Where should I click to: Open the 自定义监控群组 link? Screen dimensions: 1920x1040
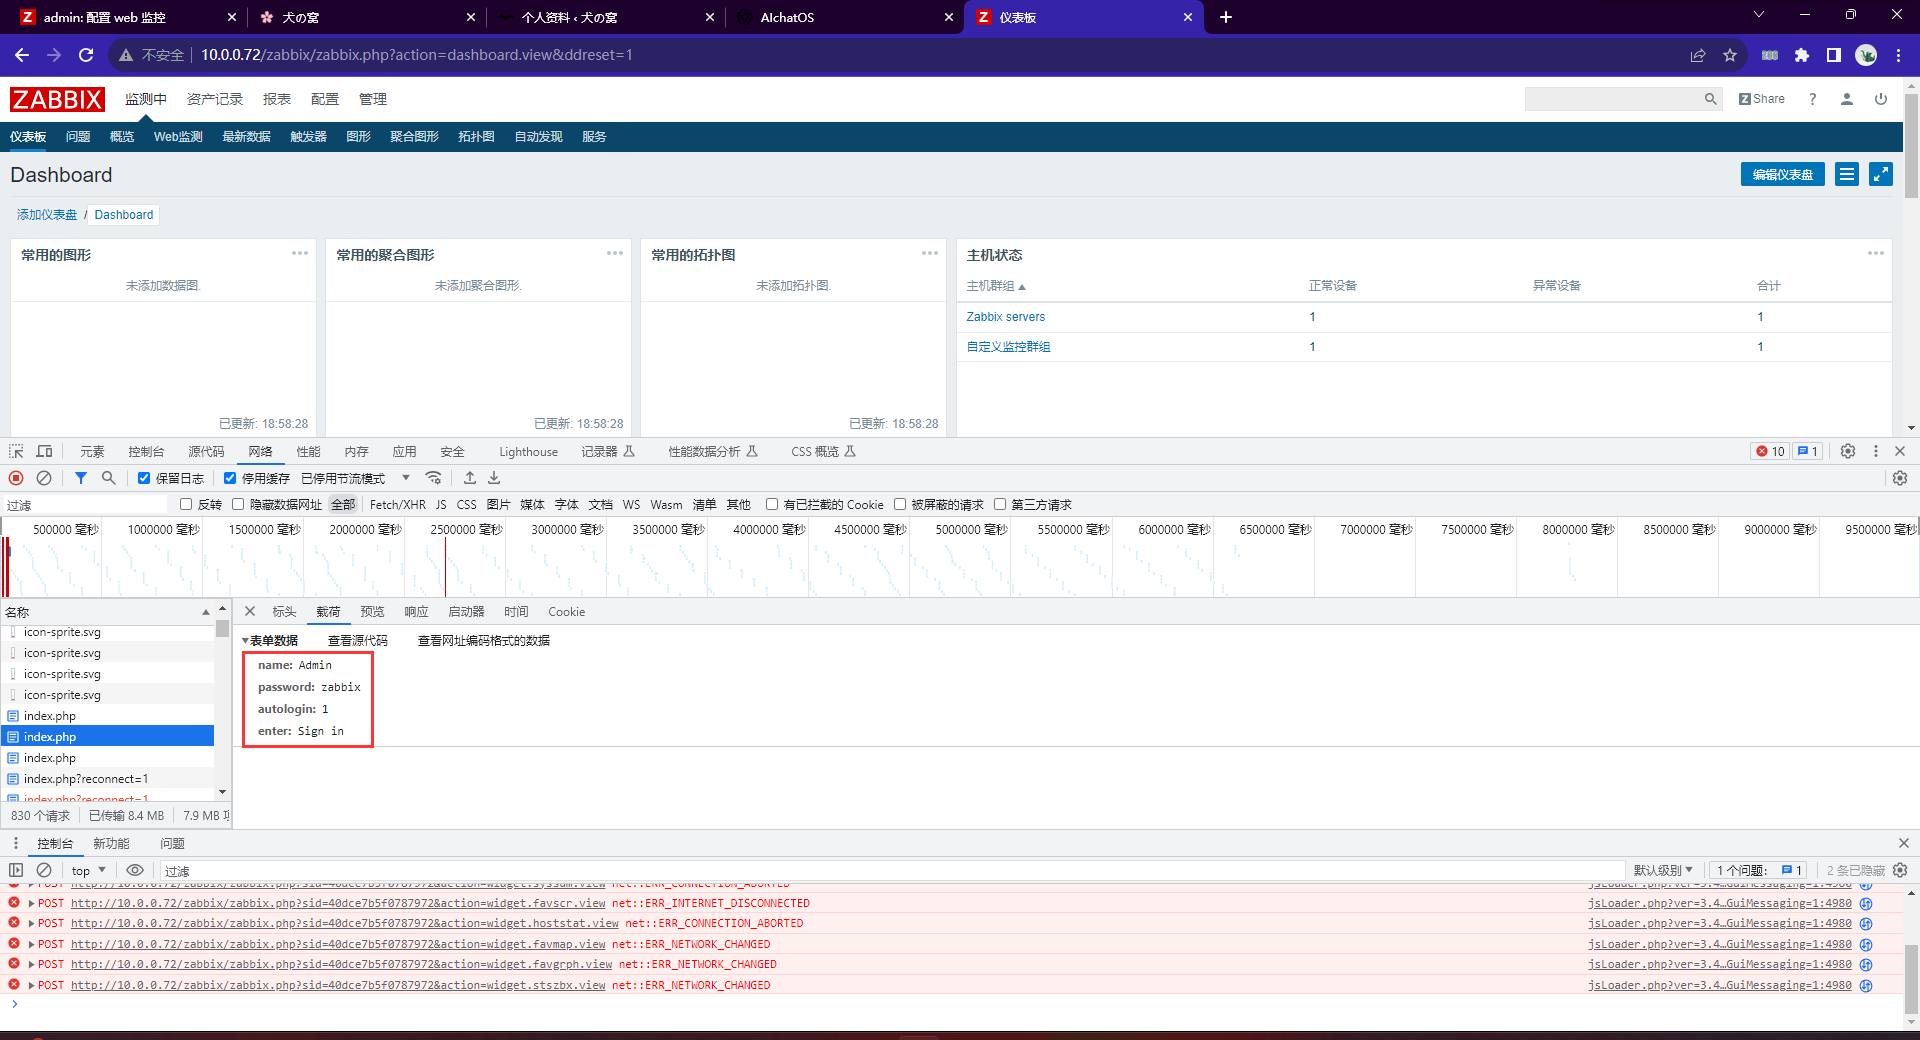1008,347
